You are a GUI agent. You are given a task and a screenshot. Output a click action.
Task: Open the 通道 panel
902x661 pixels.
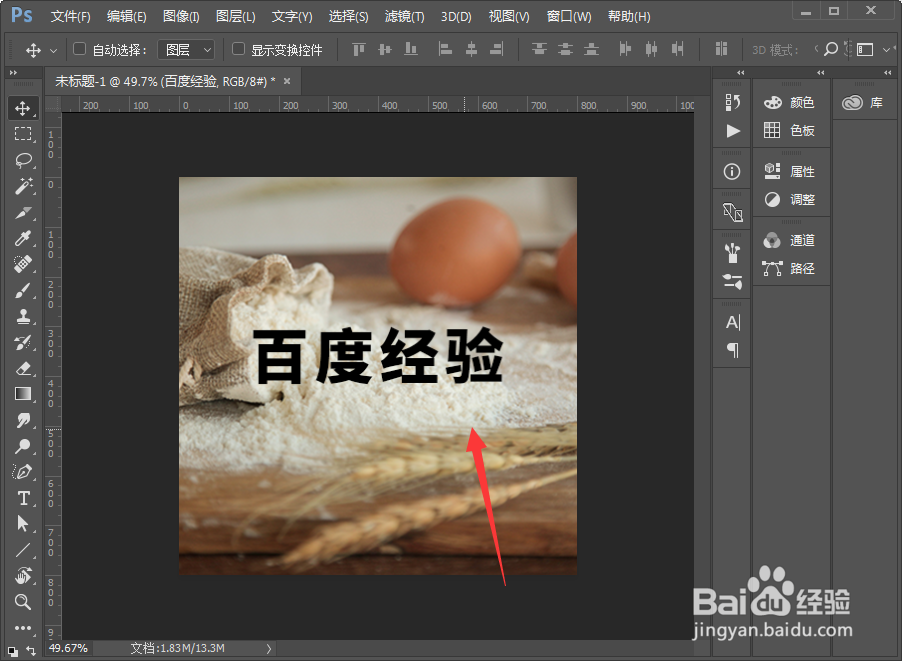click(790, 240)
